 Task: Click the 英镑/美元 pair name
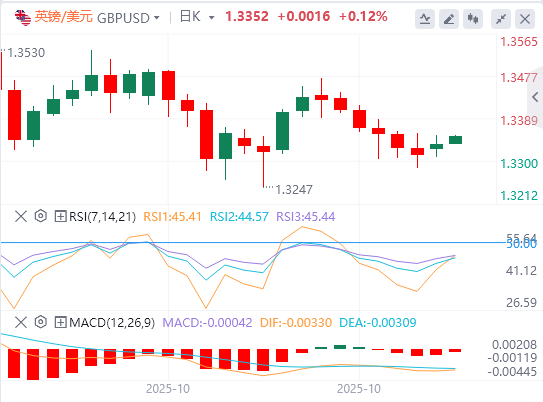click(64, 17)
